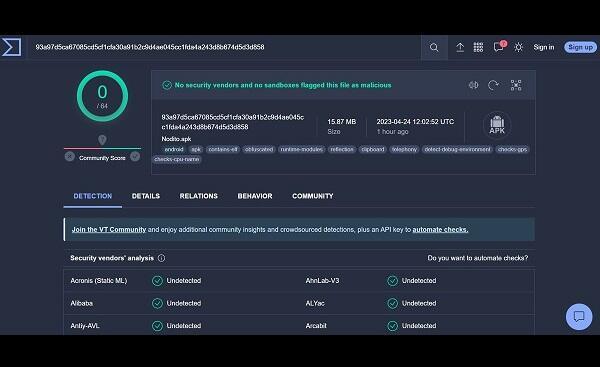Click the reanalyze refresh icon

coord(493,85)
